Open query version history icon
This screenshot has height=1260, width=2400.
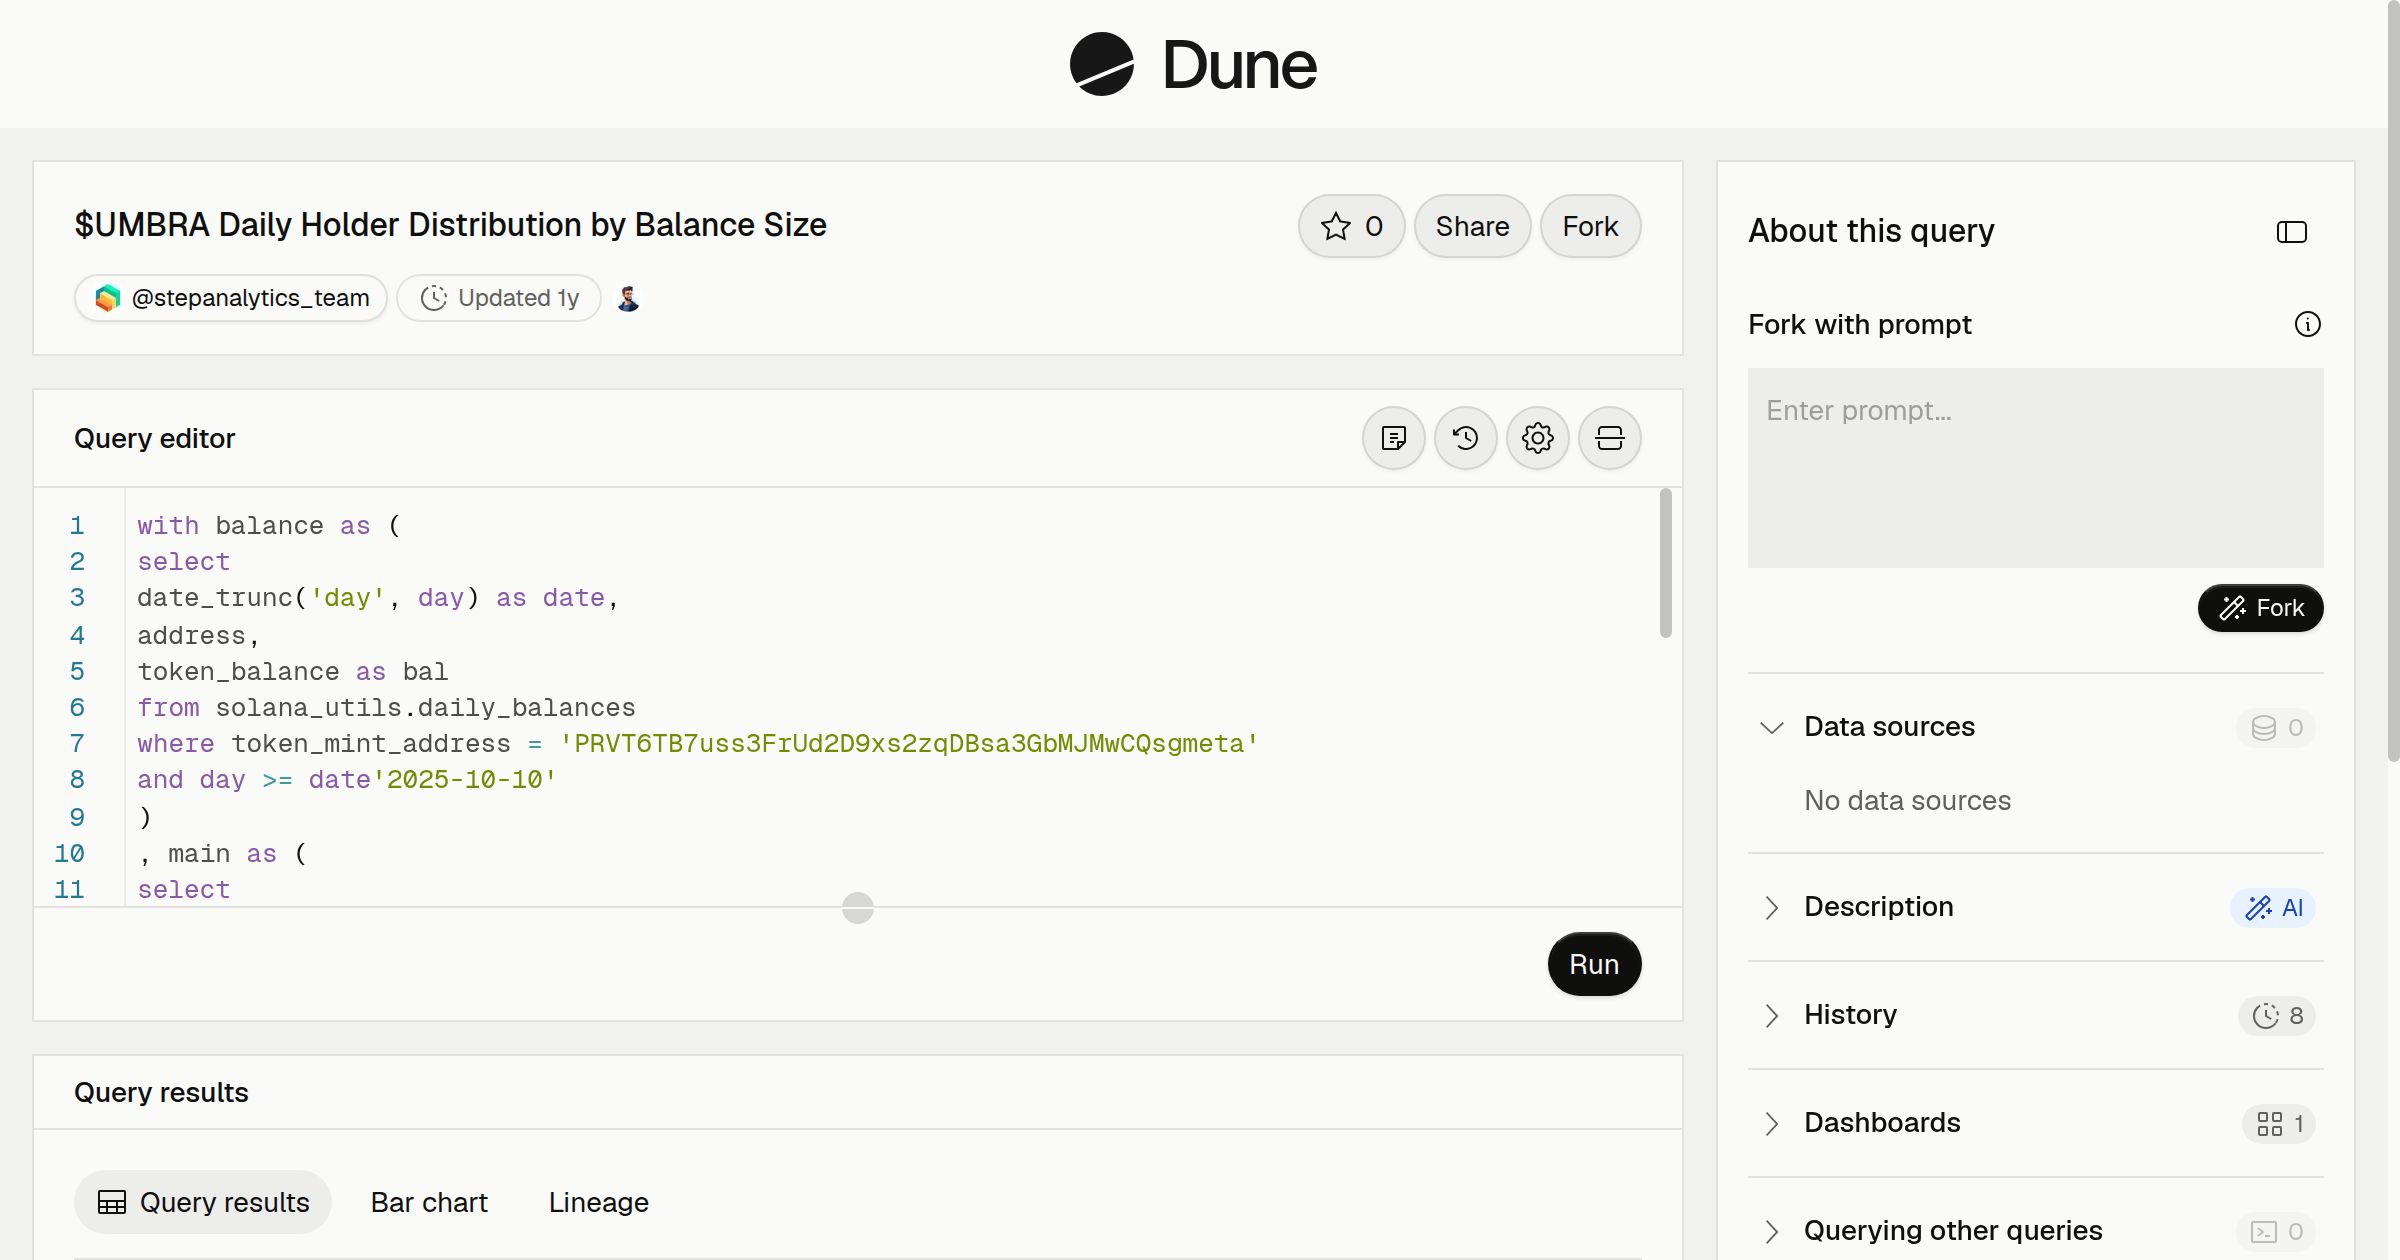point(1465,438)
